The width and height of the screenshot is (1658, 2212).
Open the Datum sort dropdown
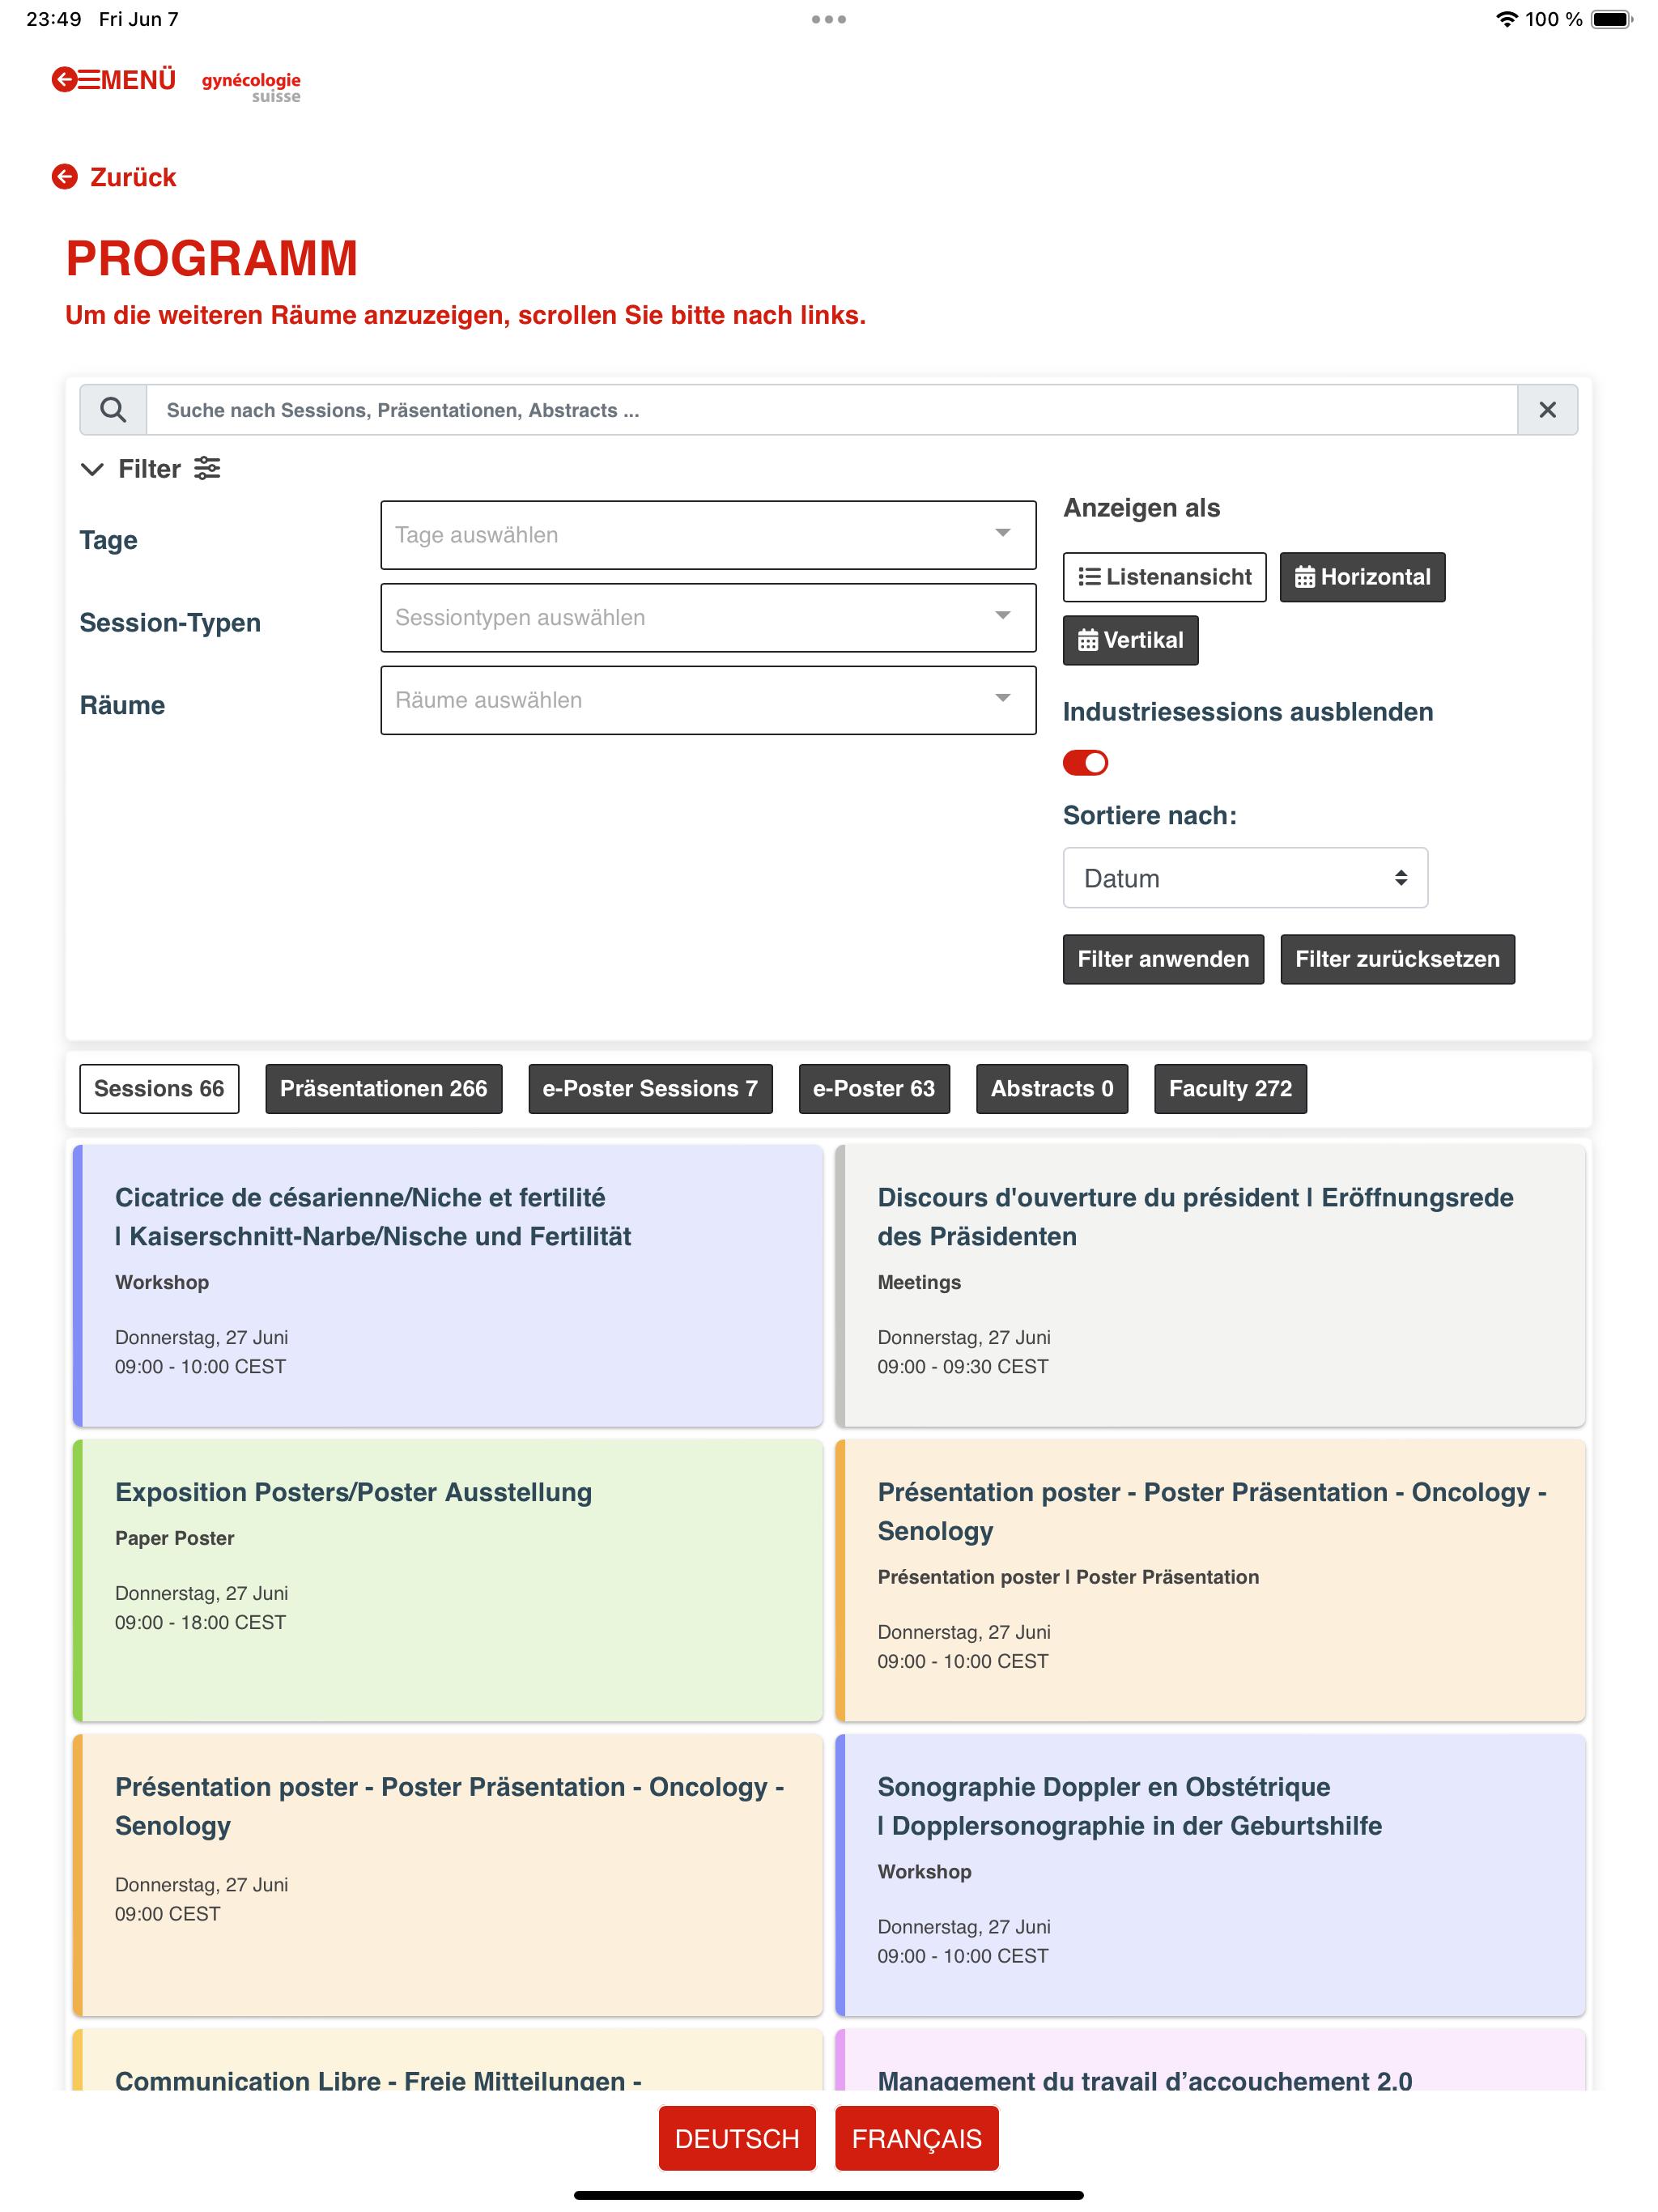[x=1245, y=878]
